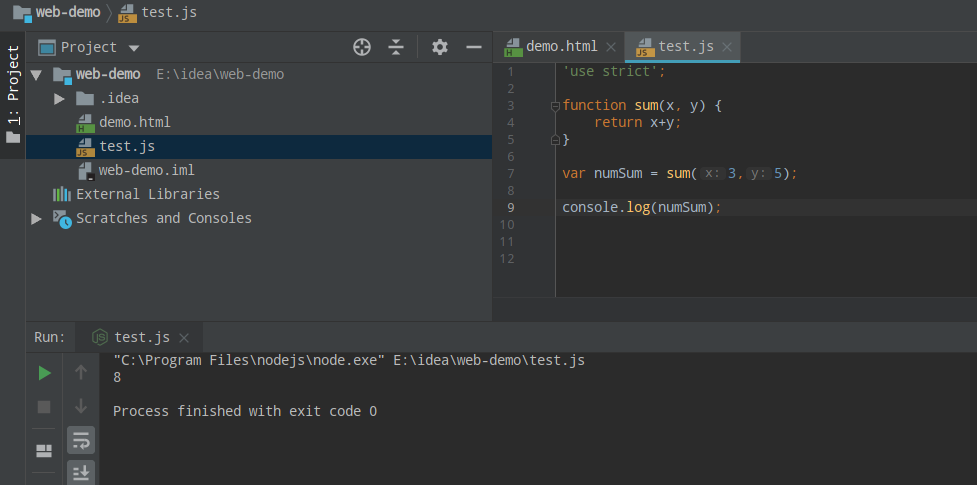Image resolution: width=977 pixels, height=485 pixels.
Task: Click the Up stack trace arrow
Action: coord(81,372)
